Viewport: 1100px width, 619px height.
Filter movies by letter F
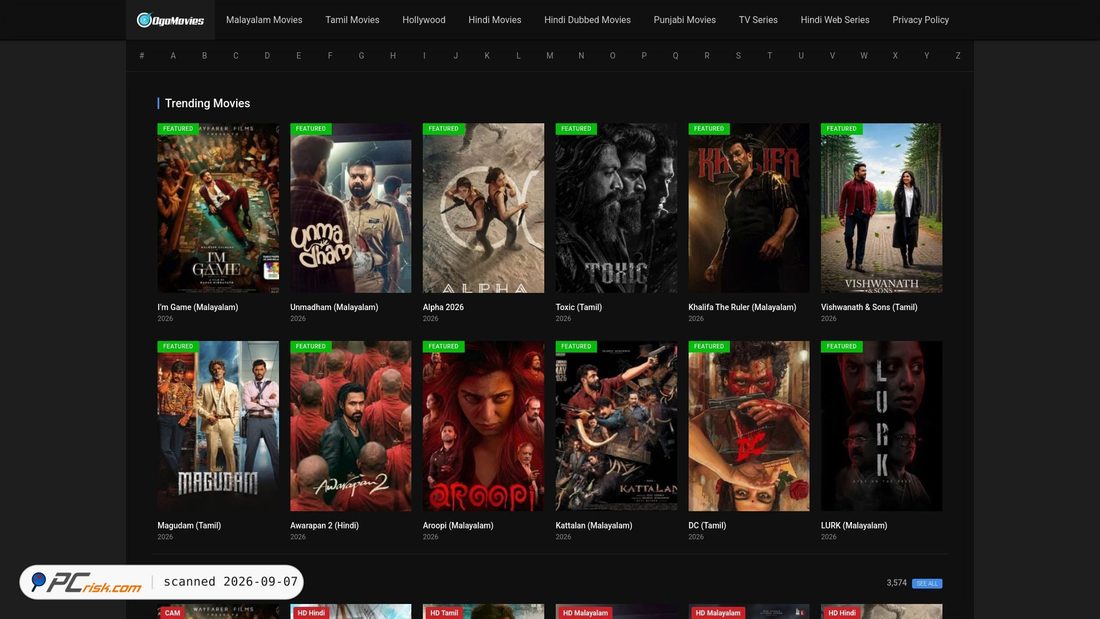pyautogui.click(x=330, y=55)
